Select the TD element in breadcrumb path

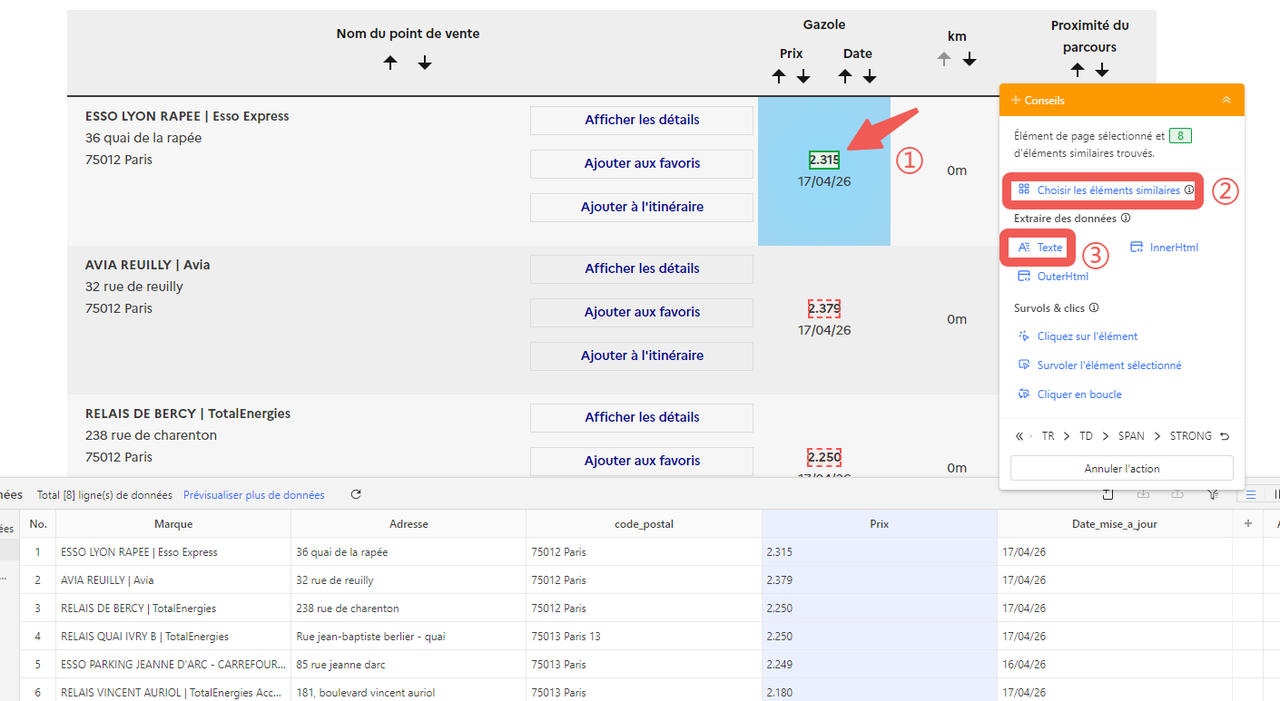(1086, 437)
